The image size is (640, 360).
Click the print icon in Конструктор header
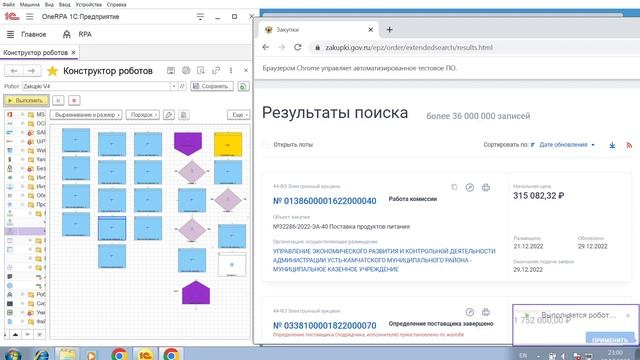(186, 70)
